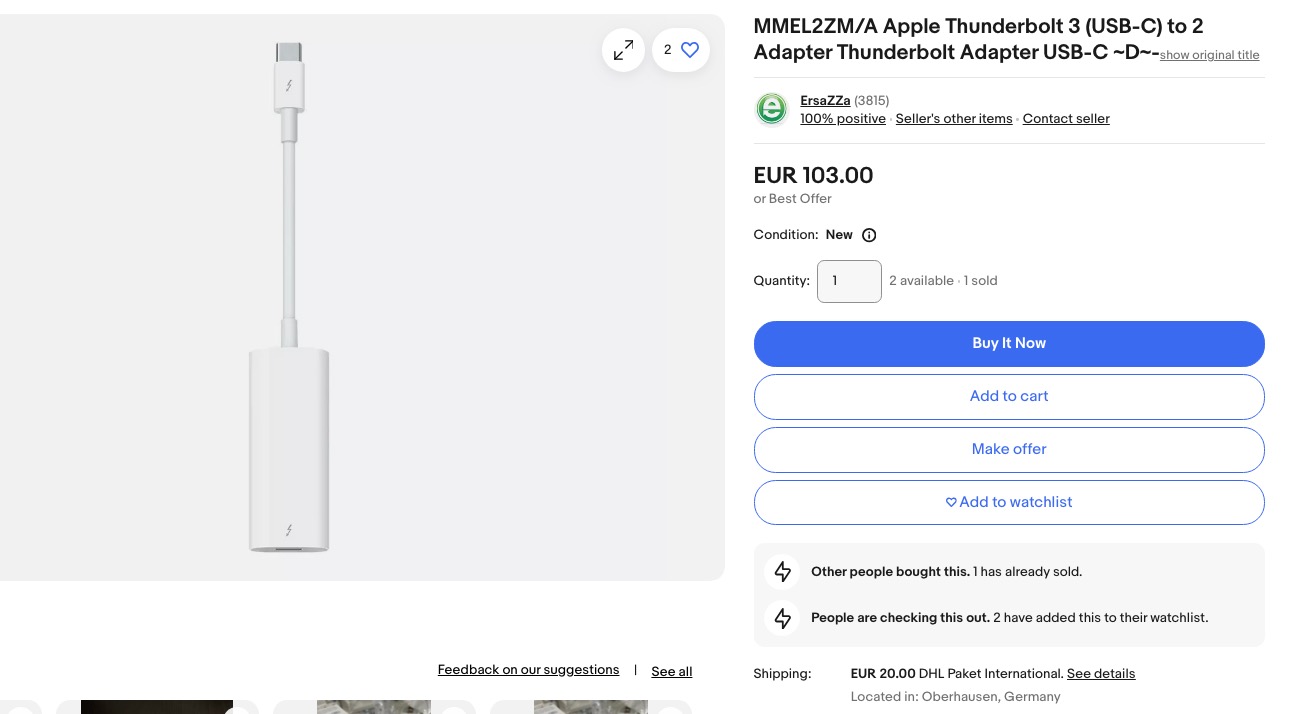Click the heart icon on product image

point(689,50)
